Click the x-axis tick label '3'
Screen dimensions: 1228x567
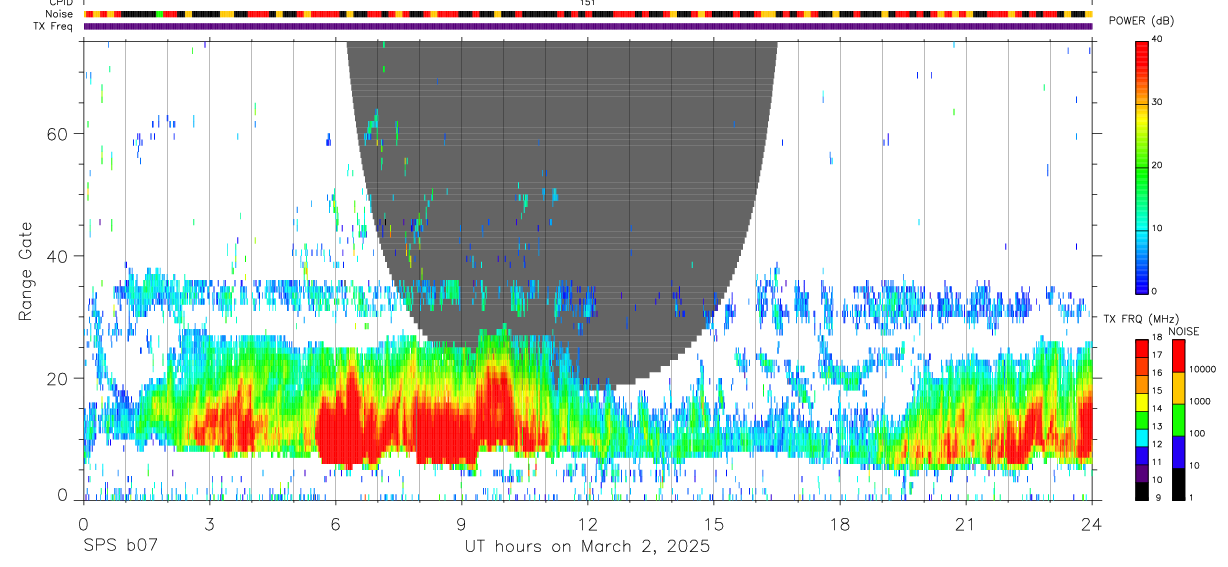coord(209,524)
